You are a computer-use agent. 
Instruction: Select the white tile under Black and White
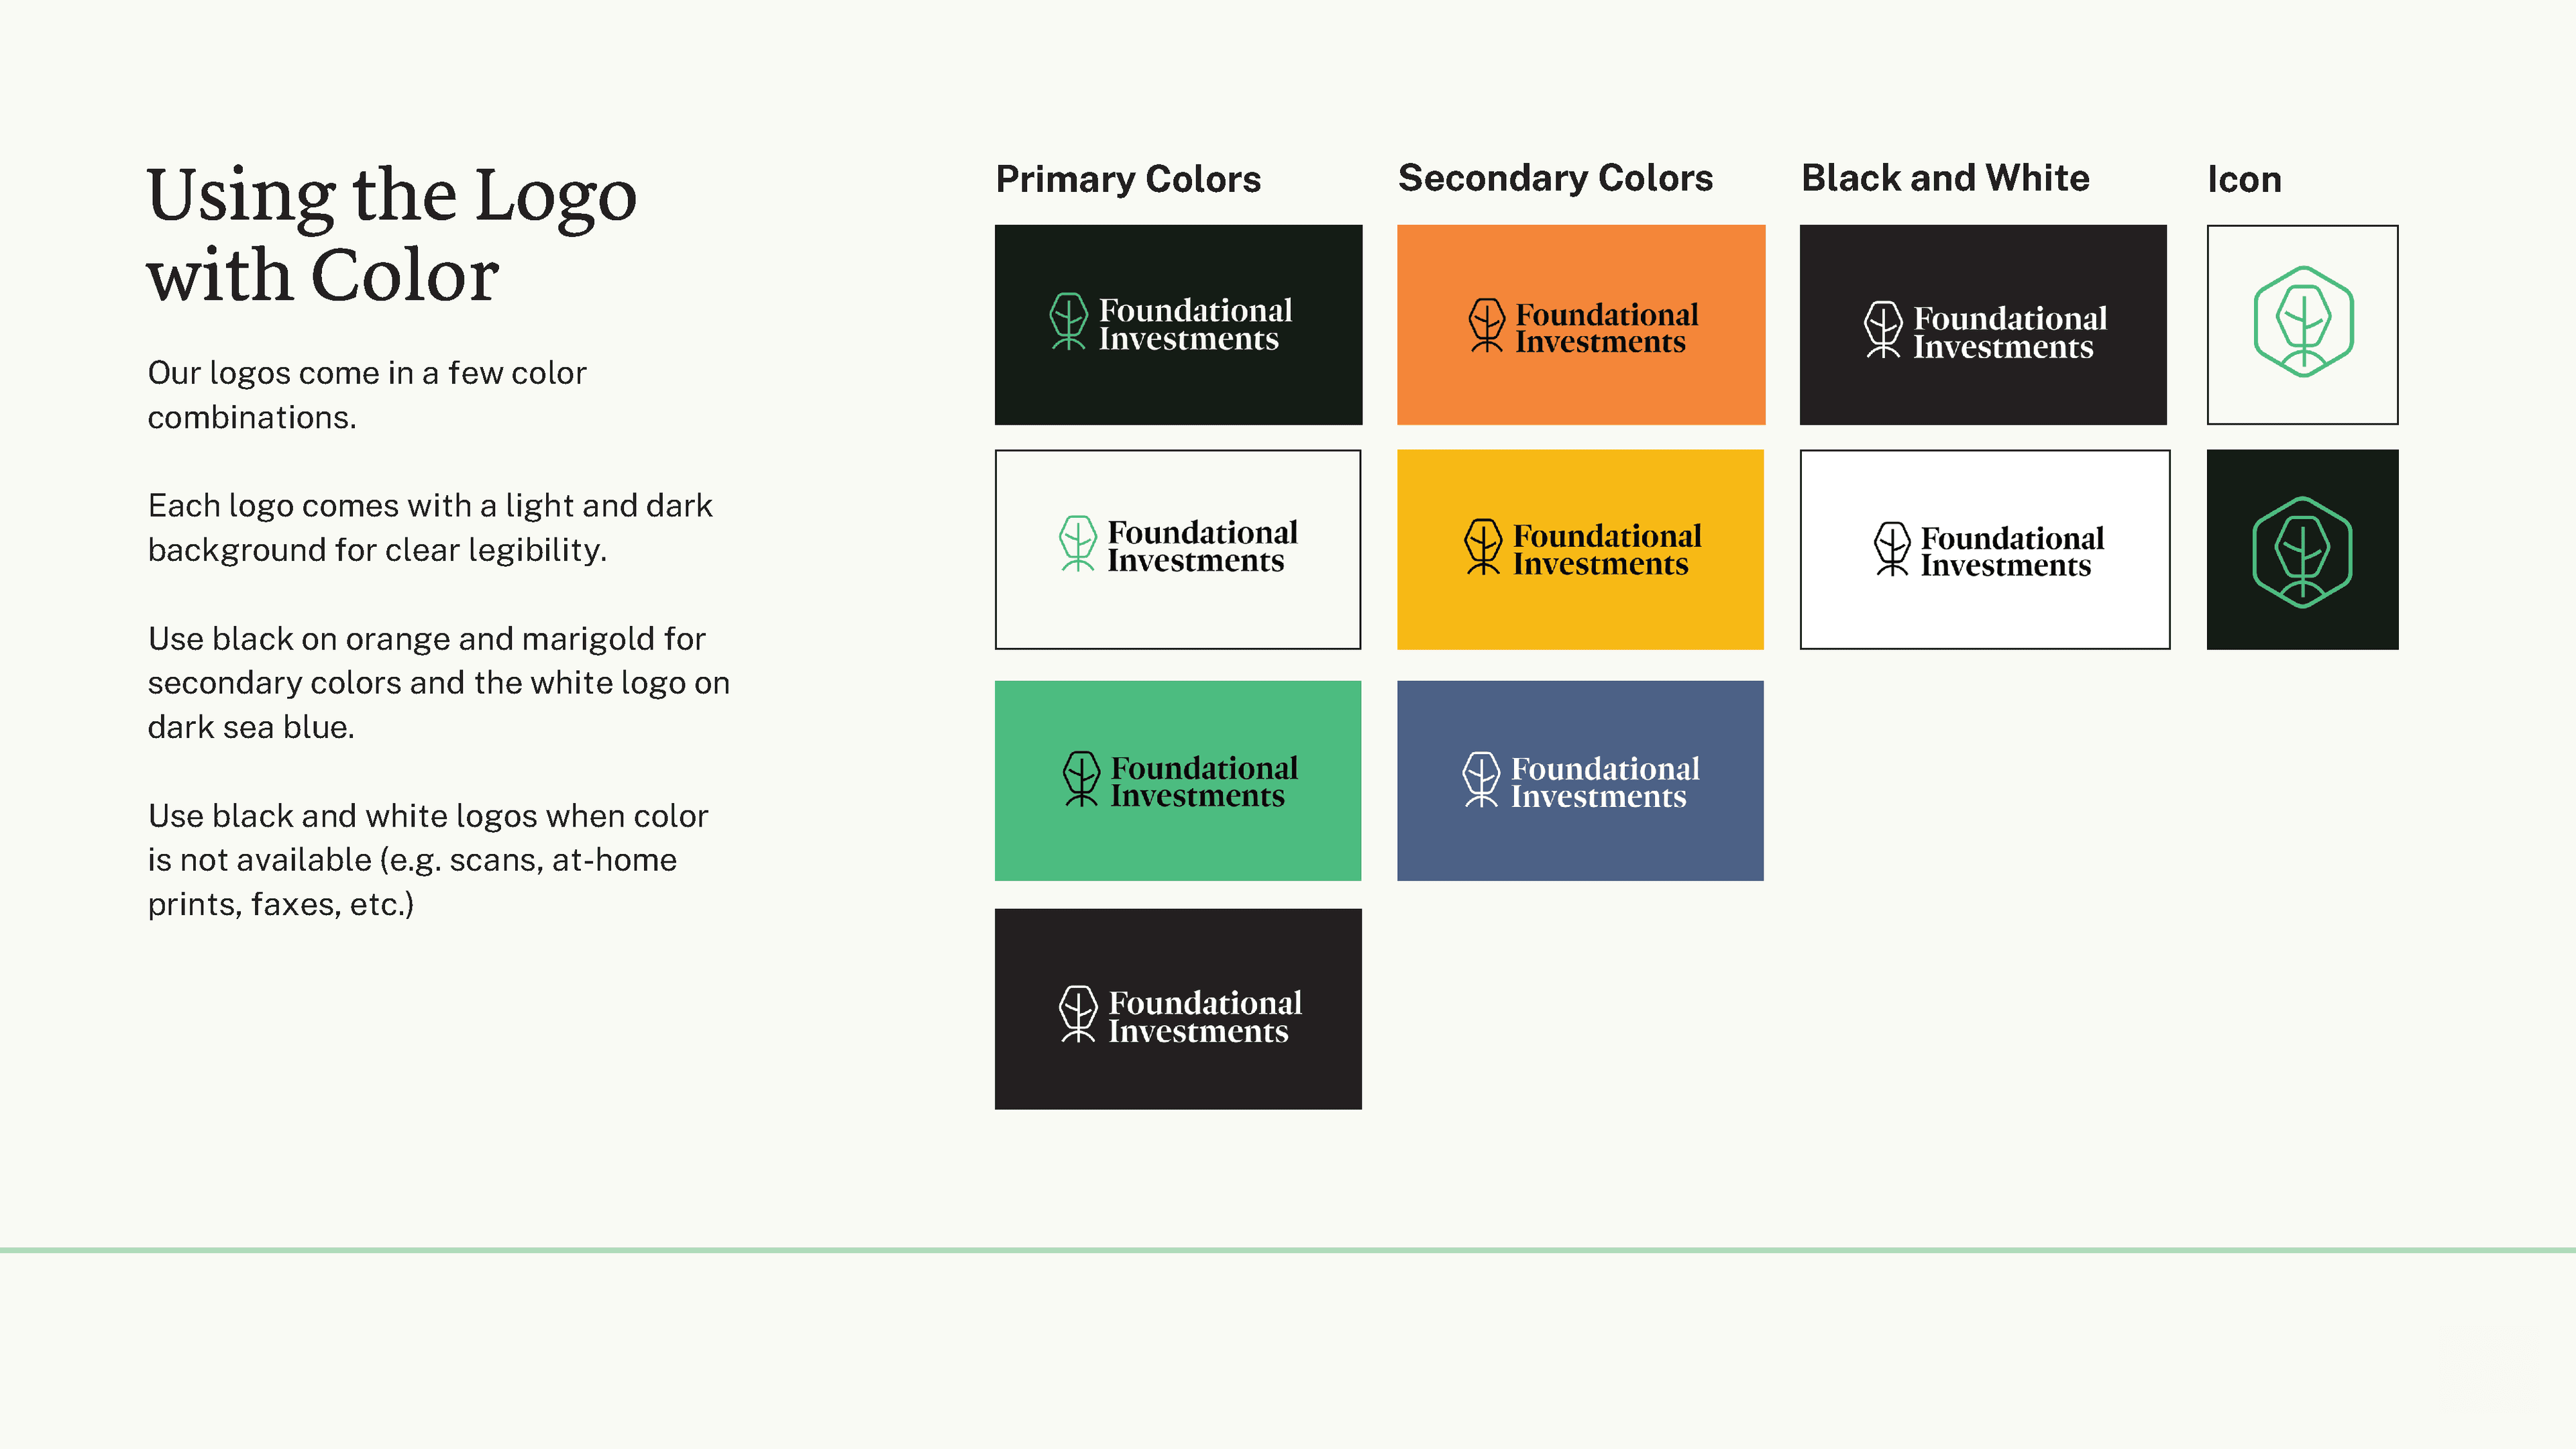(x=1985, y=549)
